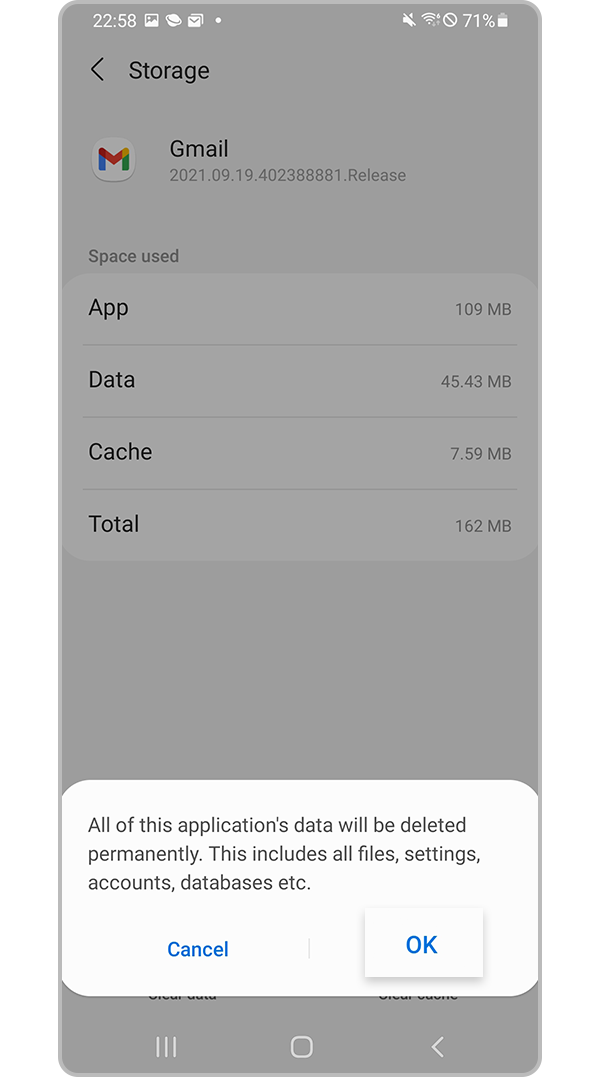Select the Cache 7.59 MB row
This screenshot has height=1077, width=600.
tap(300, 453)
